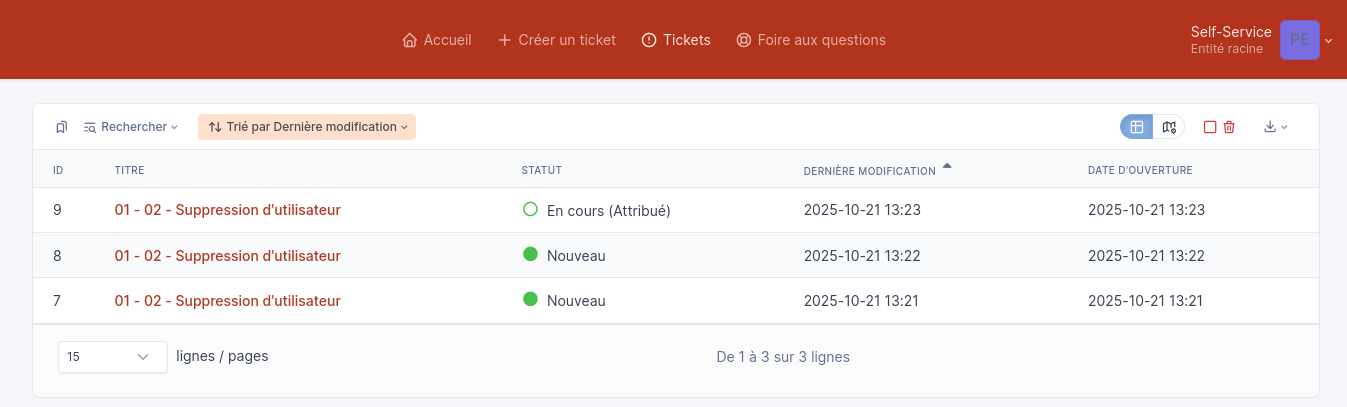Open the lignes per page selector
The image size is (1347, 407).
112,357
